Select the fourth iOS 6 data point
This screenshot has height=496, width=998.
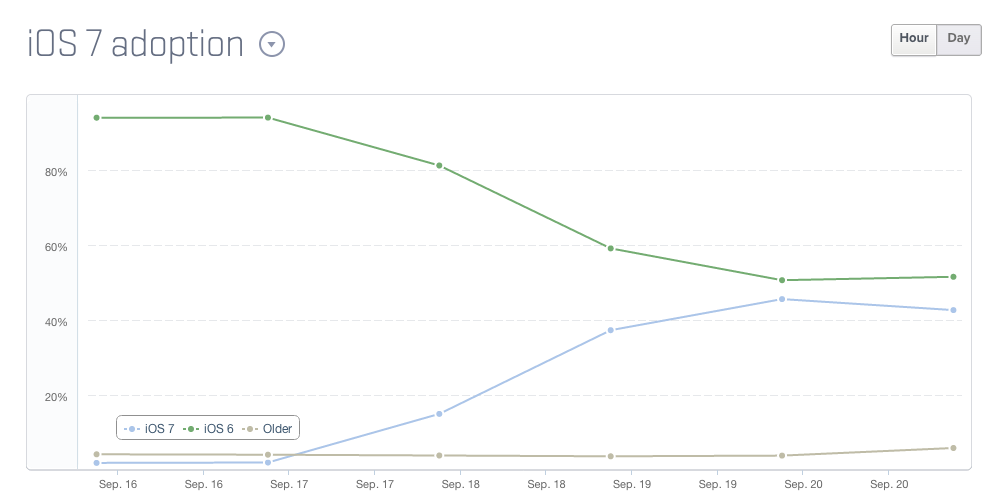coord(611,248)
